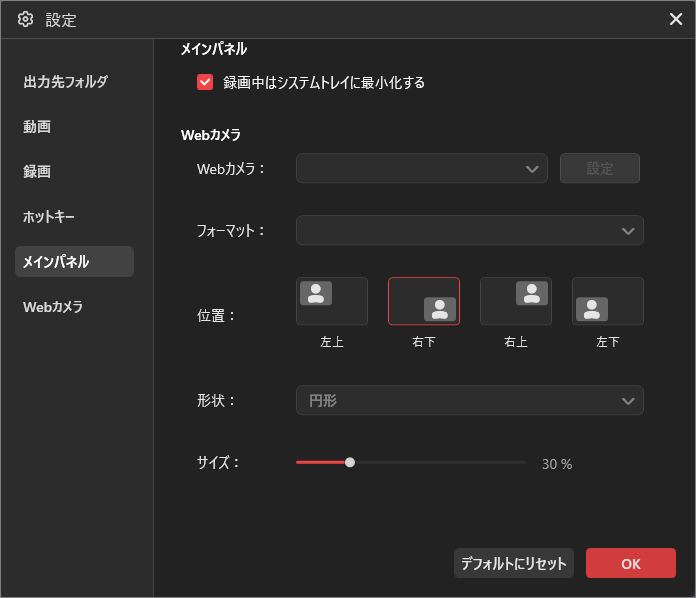Click the Webカメラ section heading
The image size is (696, 598).
click(x=211, y=135)
